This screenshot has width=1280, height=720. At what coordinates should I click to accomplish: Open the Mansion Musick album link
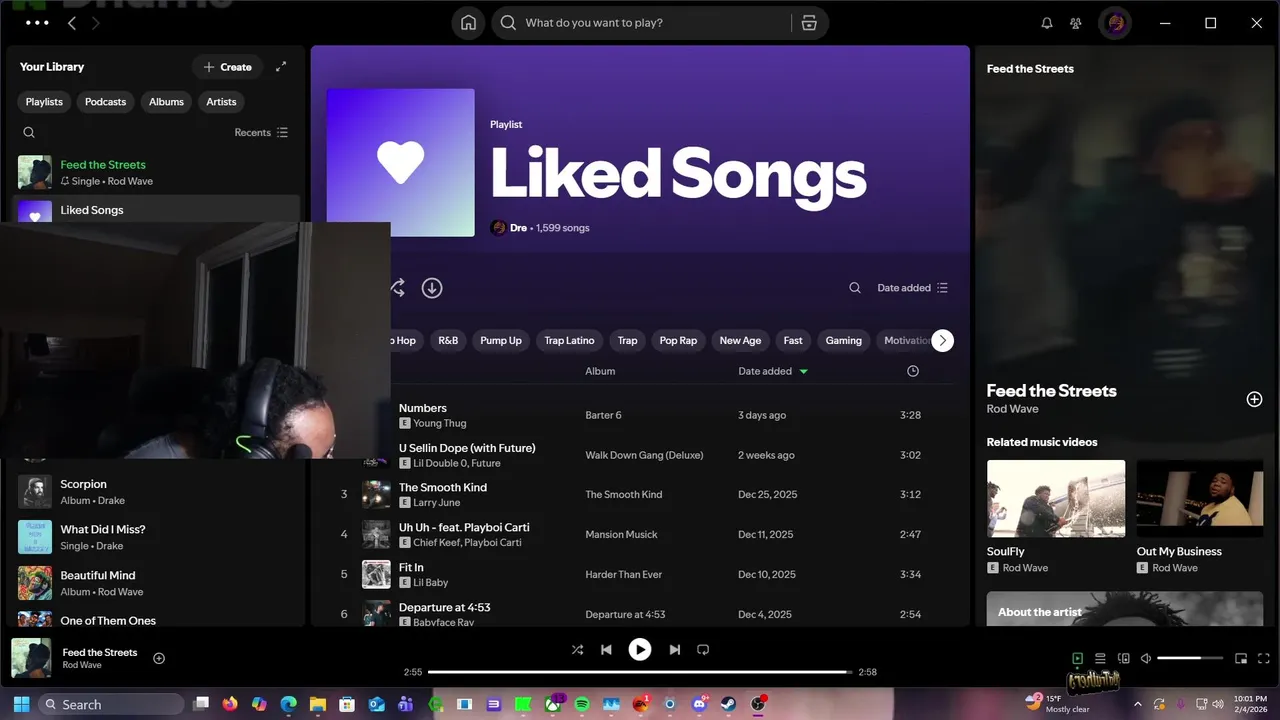click(621, 535)
